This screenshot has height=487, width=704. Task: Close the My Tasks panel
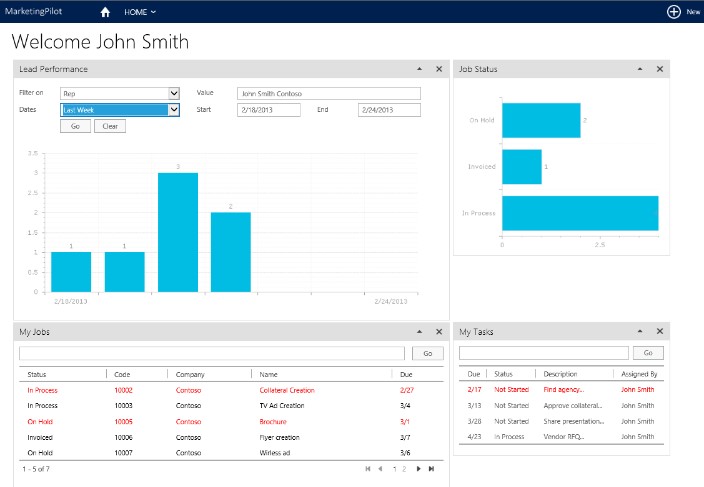point(659,331)
